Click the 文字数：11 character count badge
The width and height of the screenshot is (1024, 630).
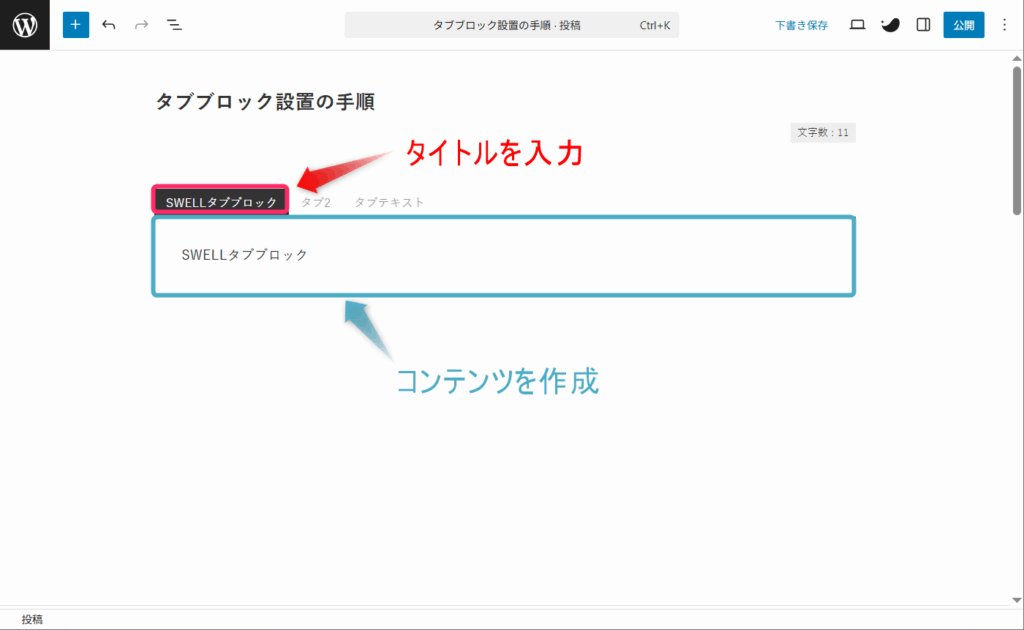[x=823, y=133]
